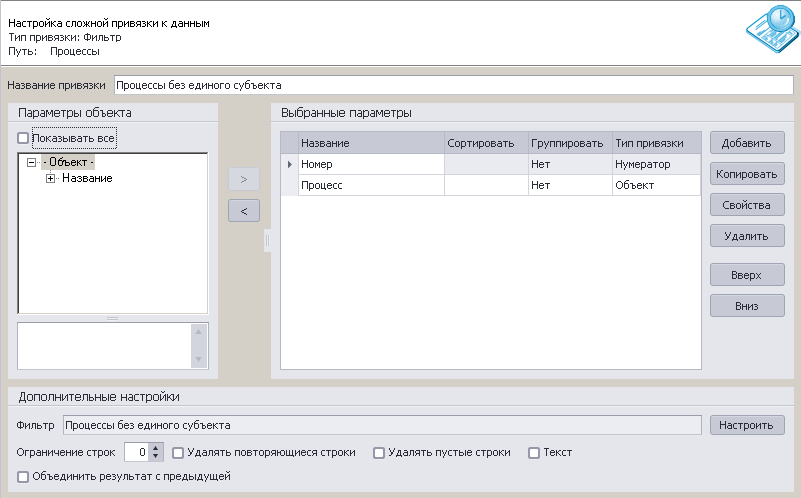Click the Настроить filter button

point(747,425)
